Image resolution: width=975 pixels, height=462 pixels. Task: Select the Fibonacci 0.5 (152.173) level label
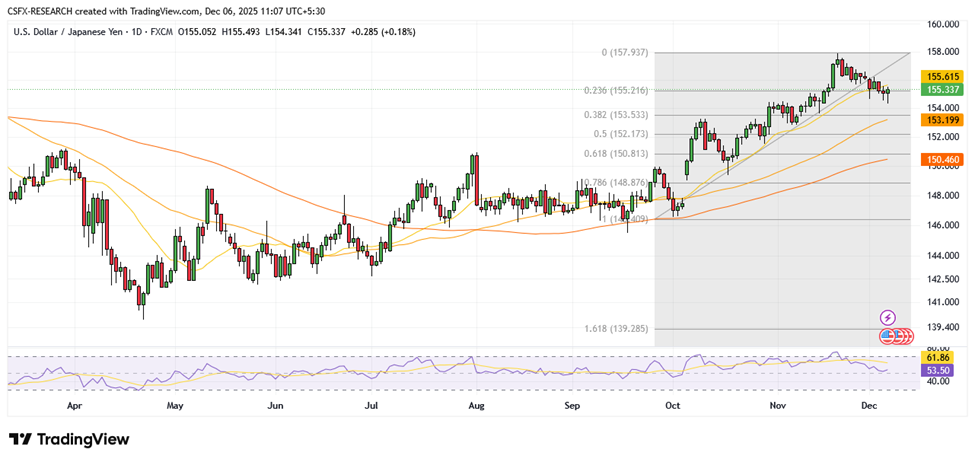tap(619, 133)
